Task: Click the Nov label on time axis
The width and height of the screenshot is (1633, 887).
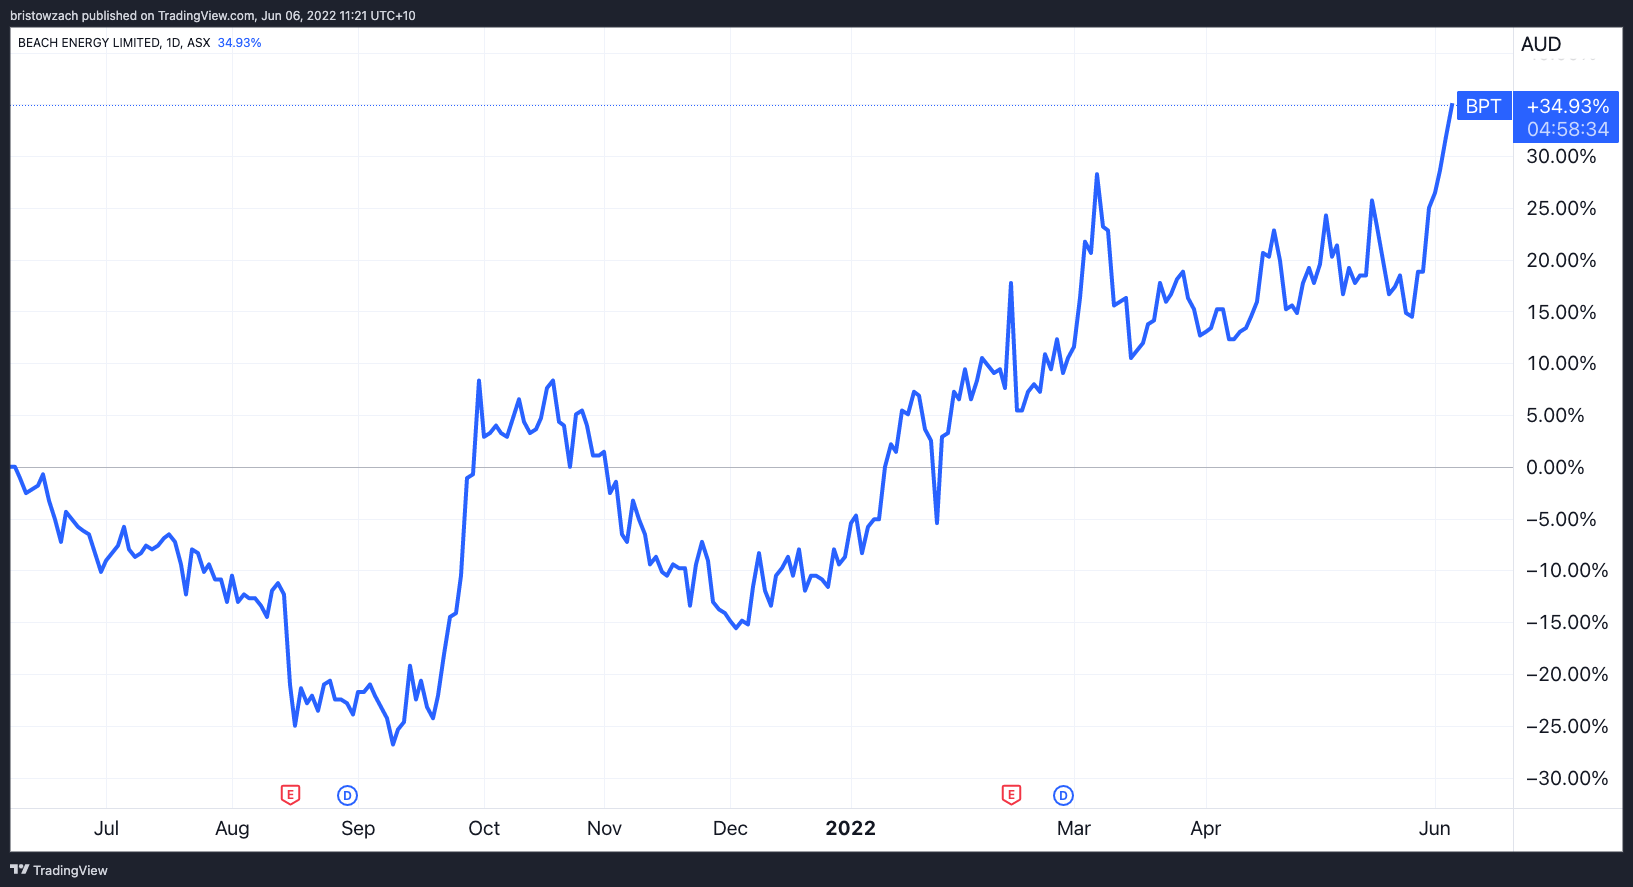Action: pos(604,828)
